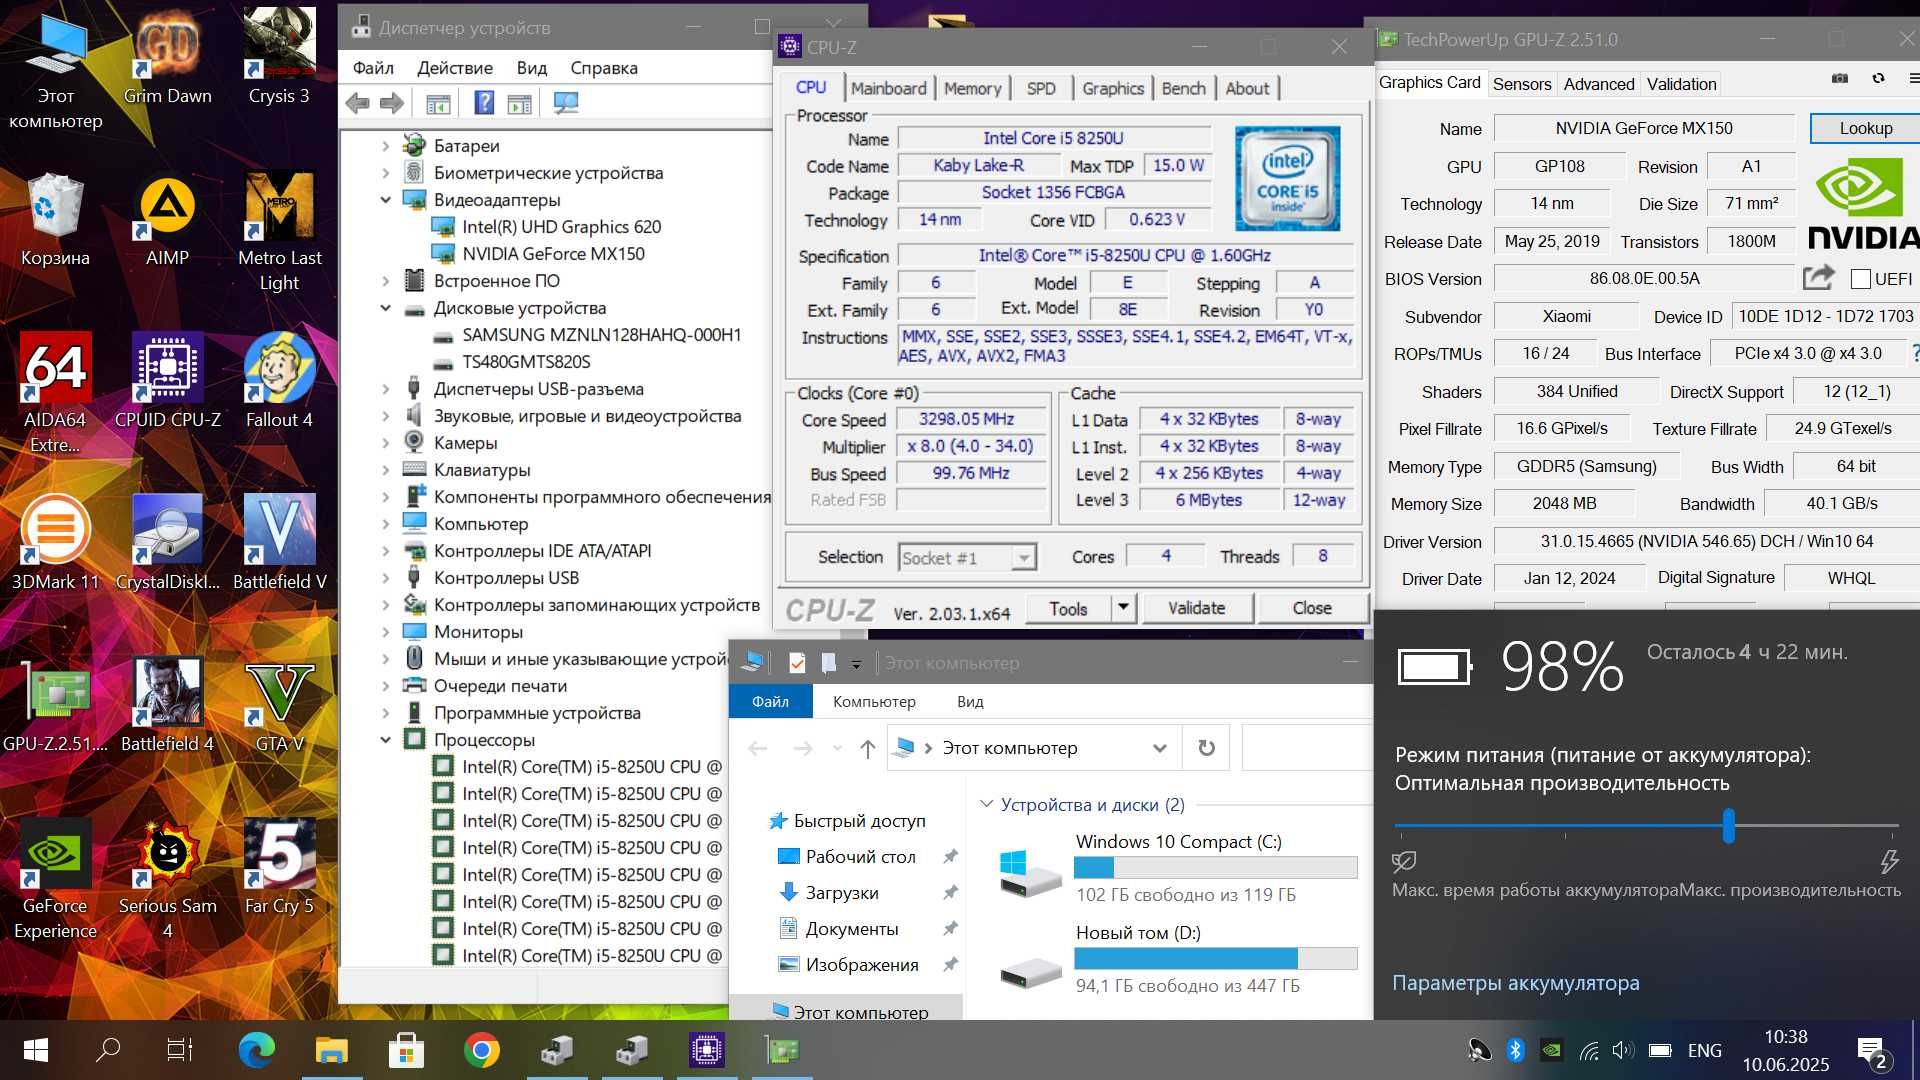Click the Bluetooth tray icon
1920x1080 pixels.
pyautogui.click(x=1515, y=1050)
